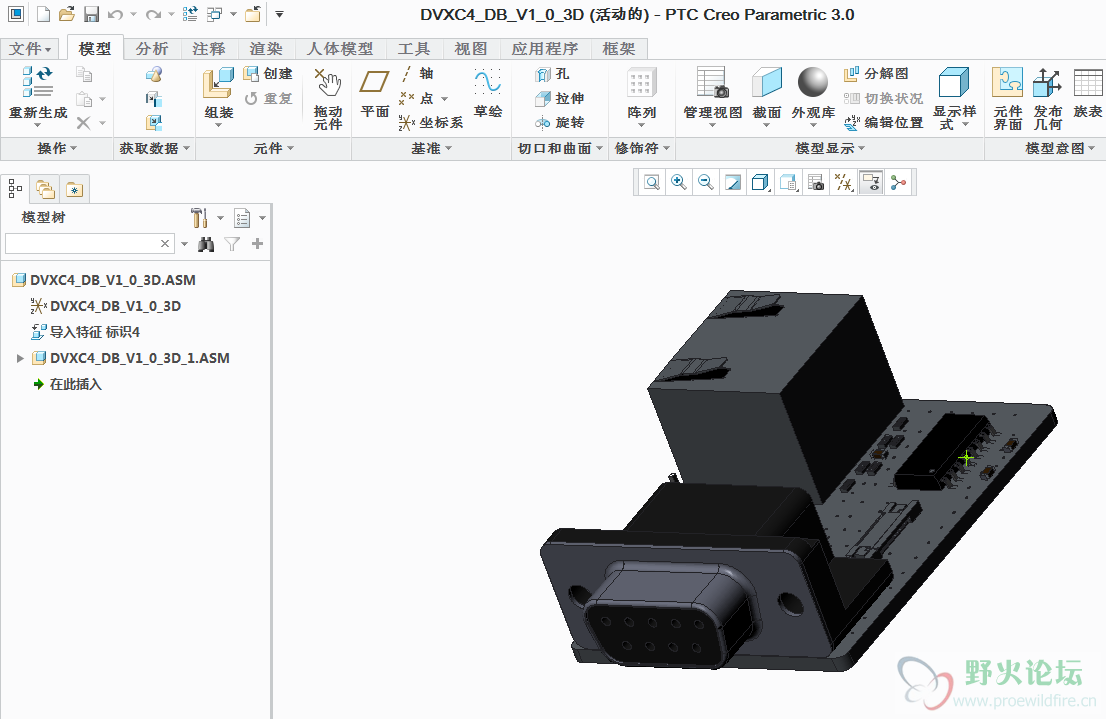Click Refit zoom icon in graphics toolbar

(x=652, y=183)
